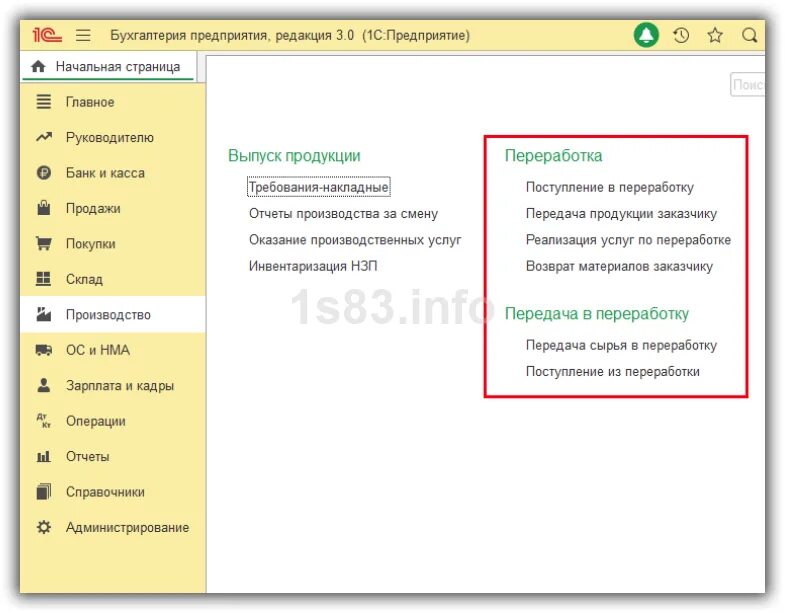
Task: Open the Банк и касса section
Action: [113, 173]
